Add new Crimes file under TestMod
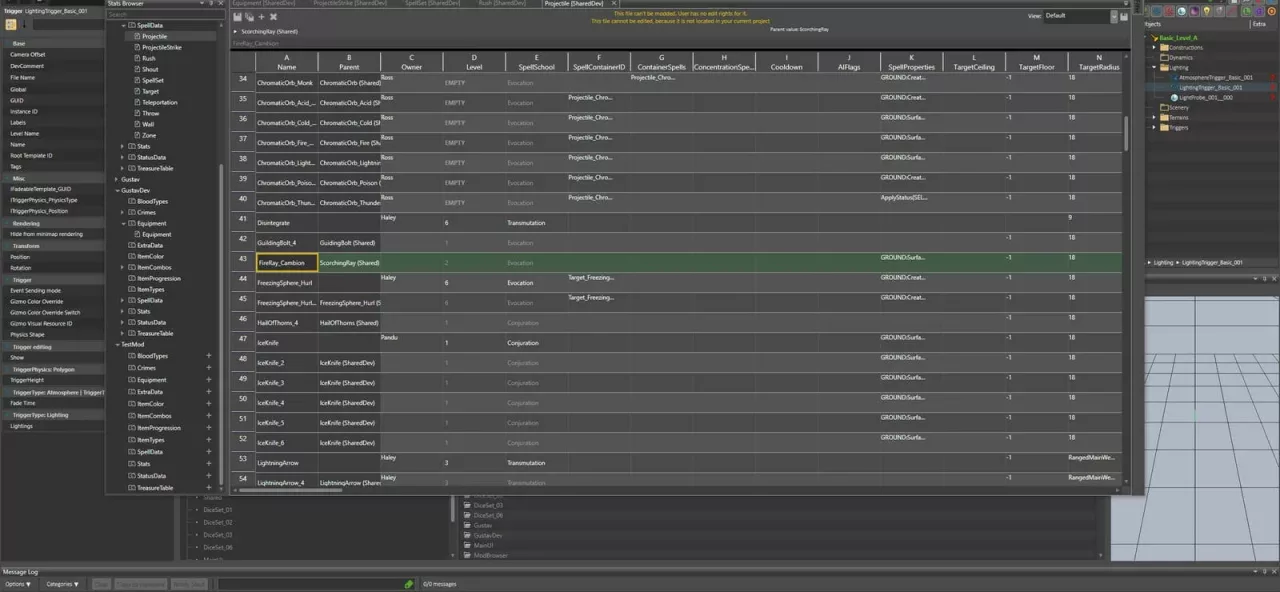This screenshot has height=592, width=1280. point(209,368)
